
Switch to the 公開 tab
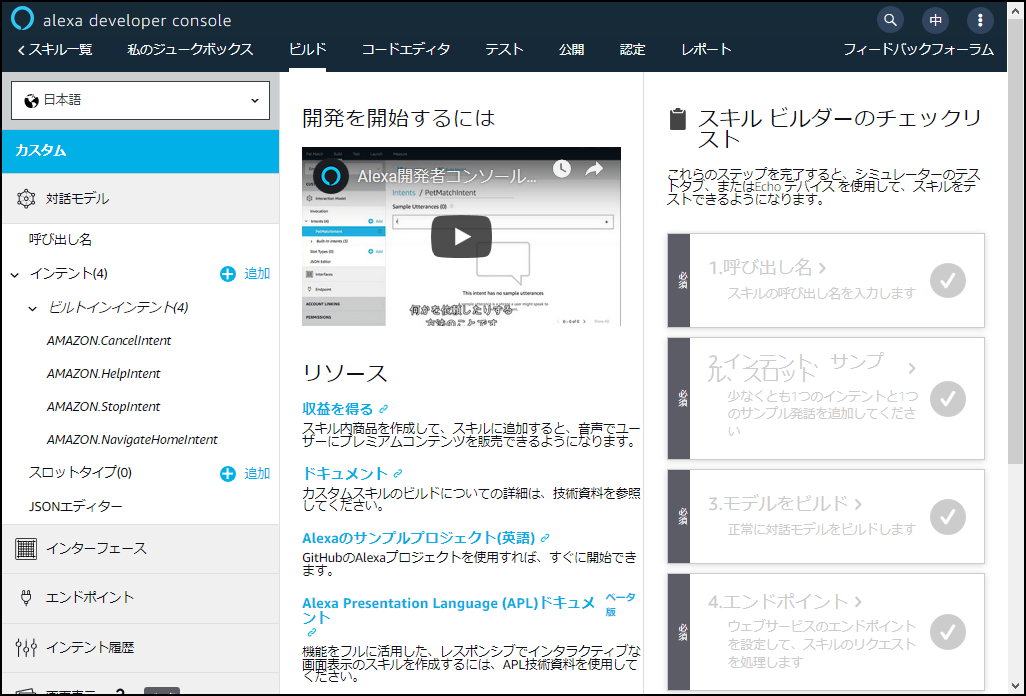coord(571,50)
